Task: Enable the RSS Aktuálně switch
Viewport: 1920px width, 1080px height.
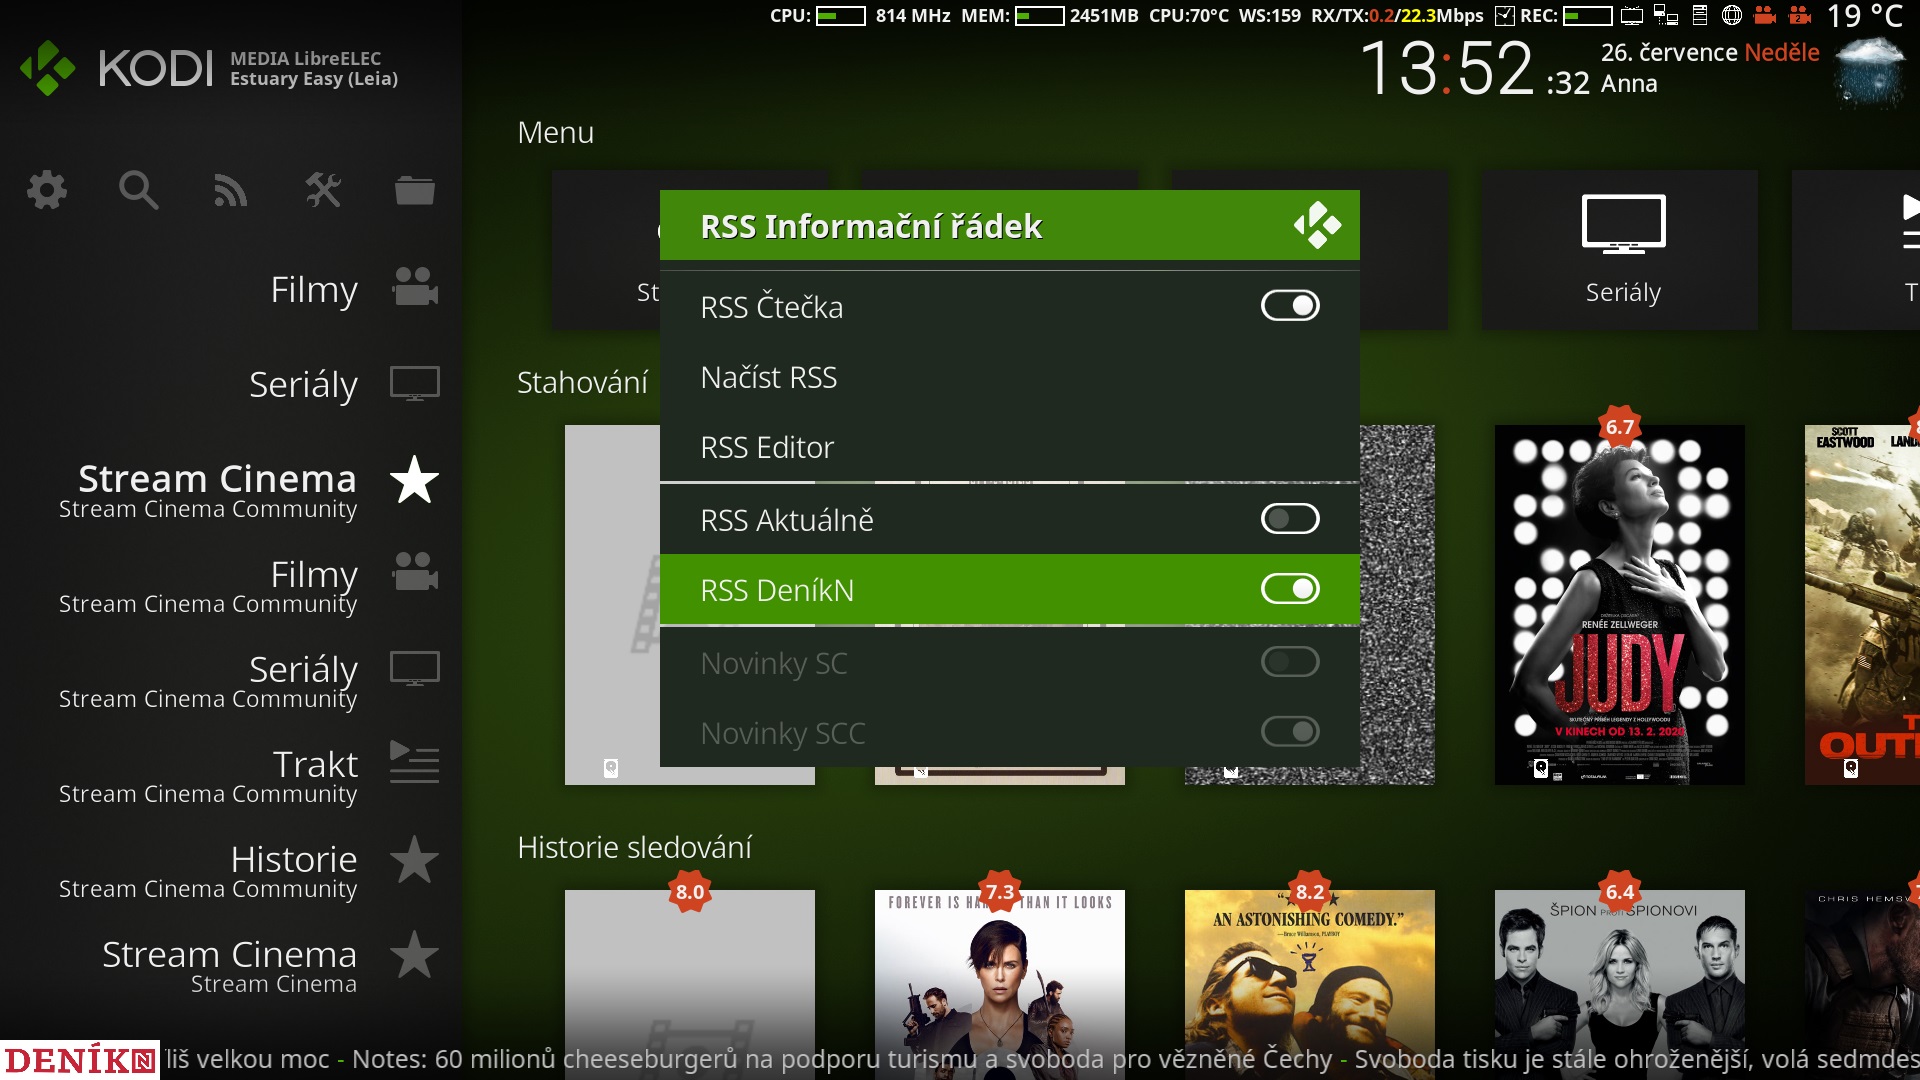Action: click(x=1290, y=519)
